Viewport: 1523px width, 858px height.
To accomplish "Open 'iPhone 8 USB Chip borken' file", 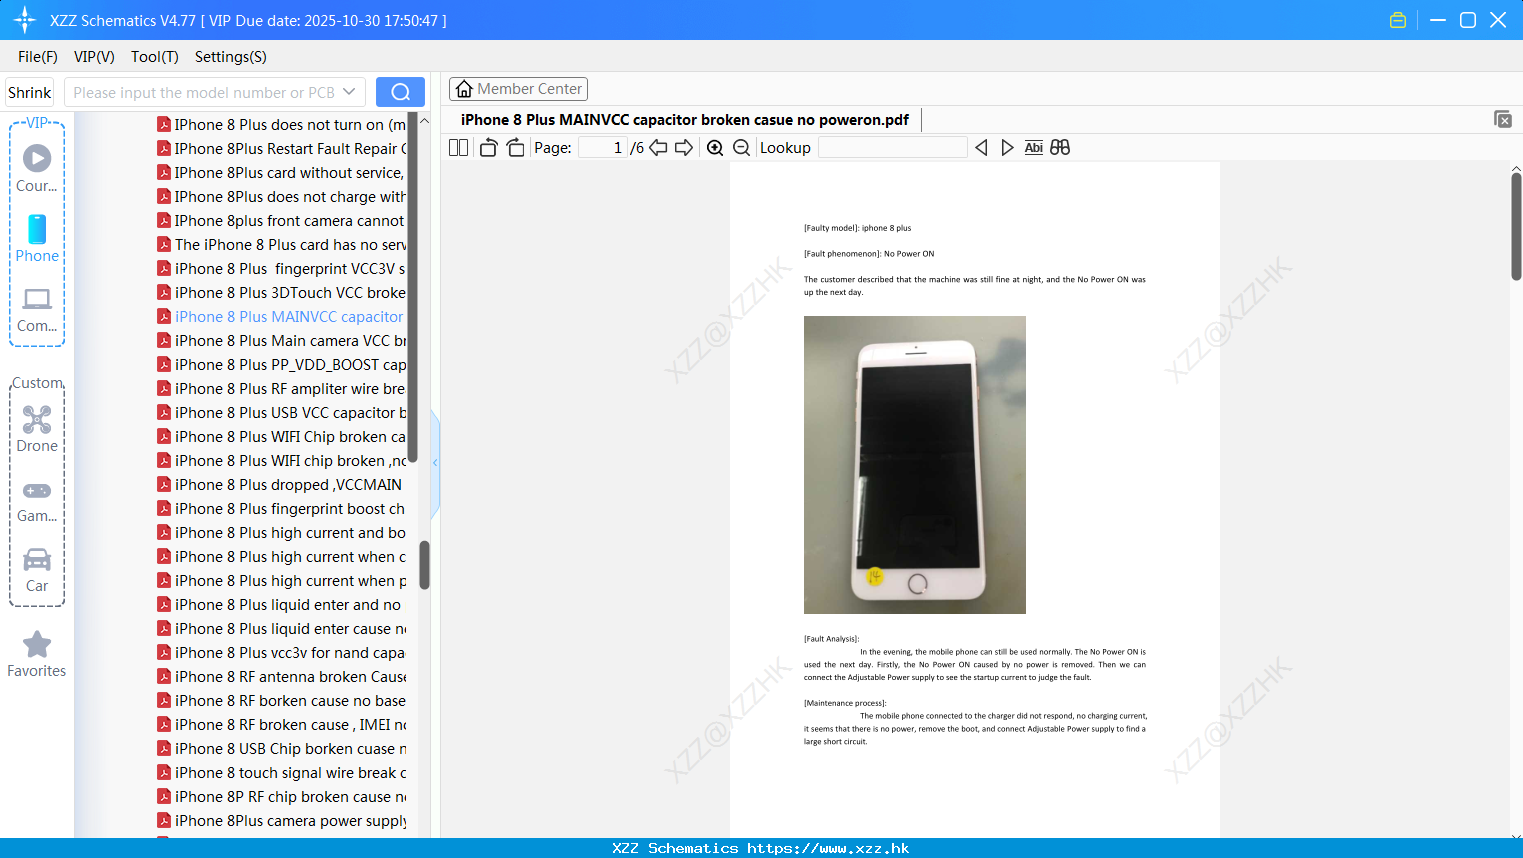I will point(282,749).
